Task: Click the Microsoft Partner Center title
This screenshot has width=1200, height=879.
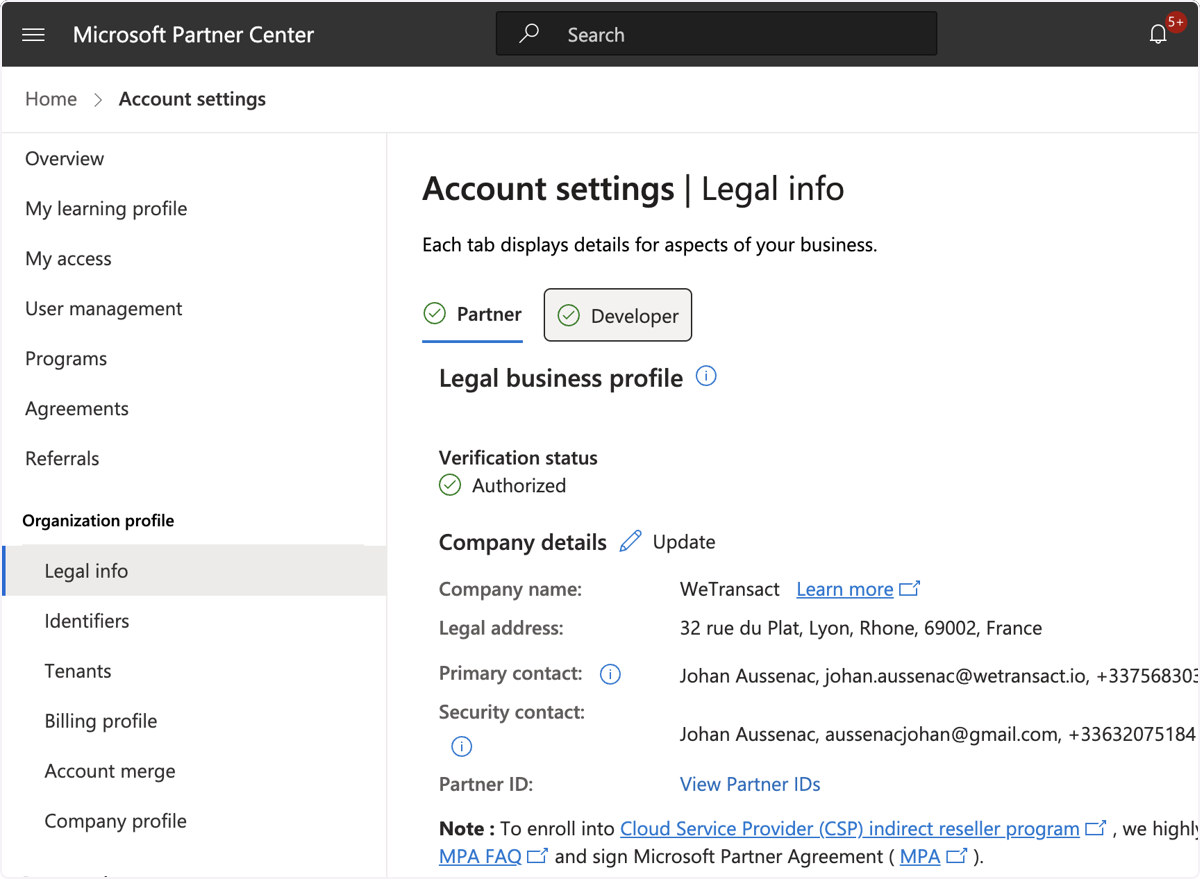Action: coord(193,35)
